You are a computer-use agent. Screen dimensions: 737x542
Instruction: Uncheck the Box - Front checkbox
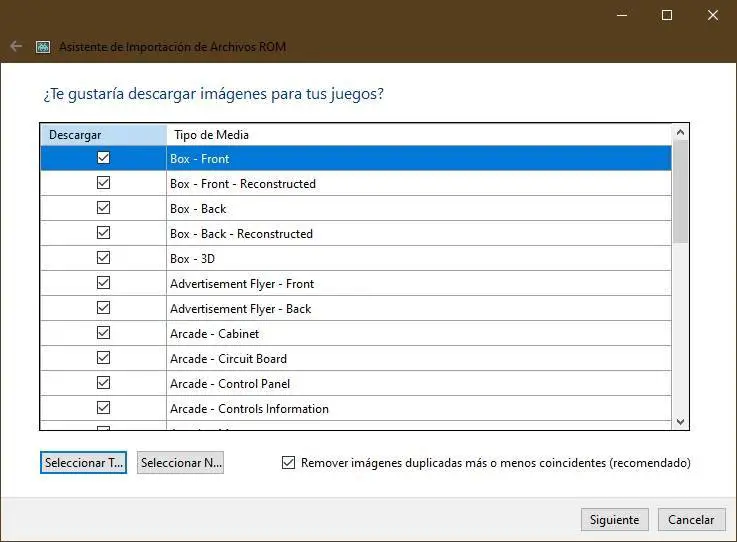(x=103, y=157)
